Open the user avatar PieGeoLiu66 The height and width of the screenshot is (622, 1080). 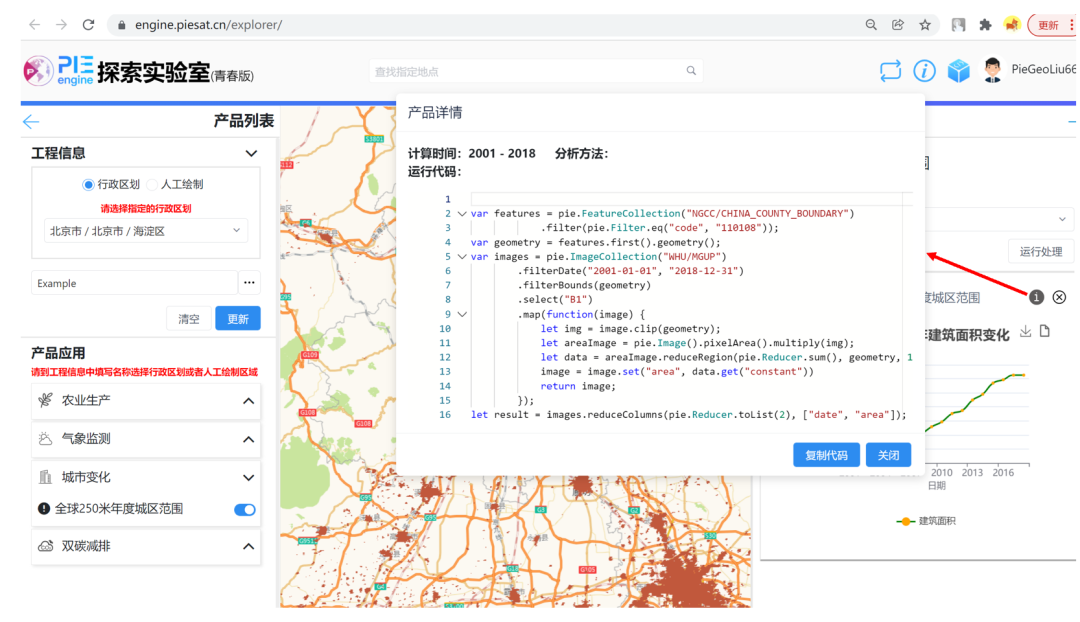993,70
